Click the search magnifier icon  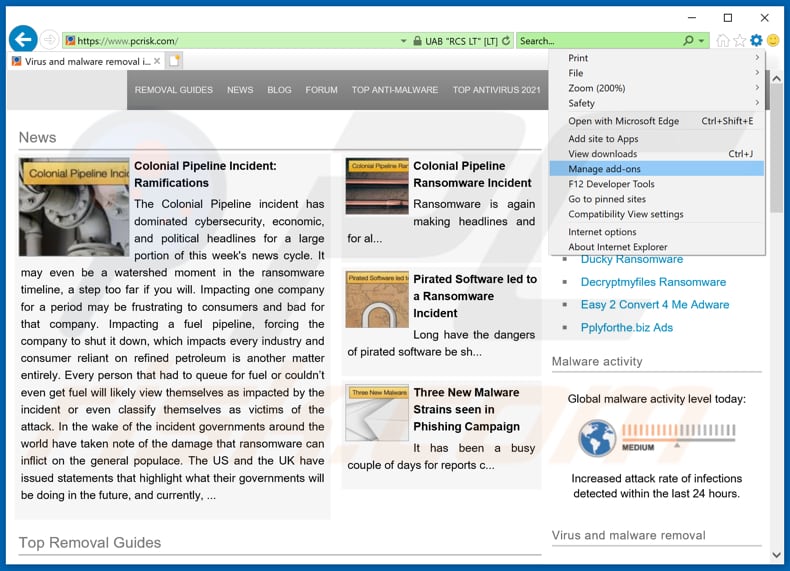pyautogui.click(x=688, y=41)
